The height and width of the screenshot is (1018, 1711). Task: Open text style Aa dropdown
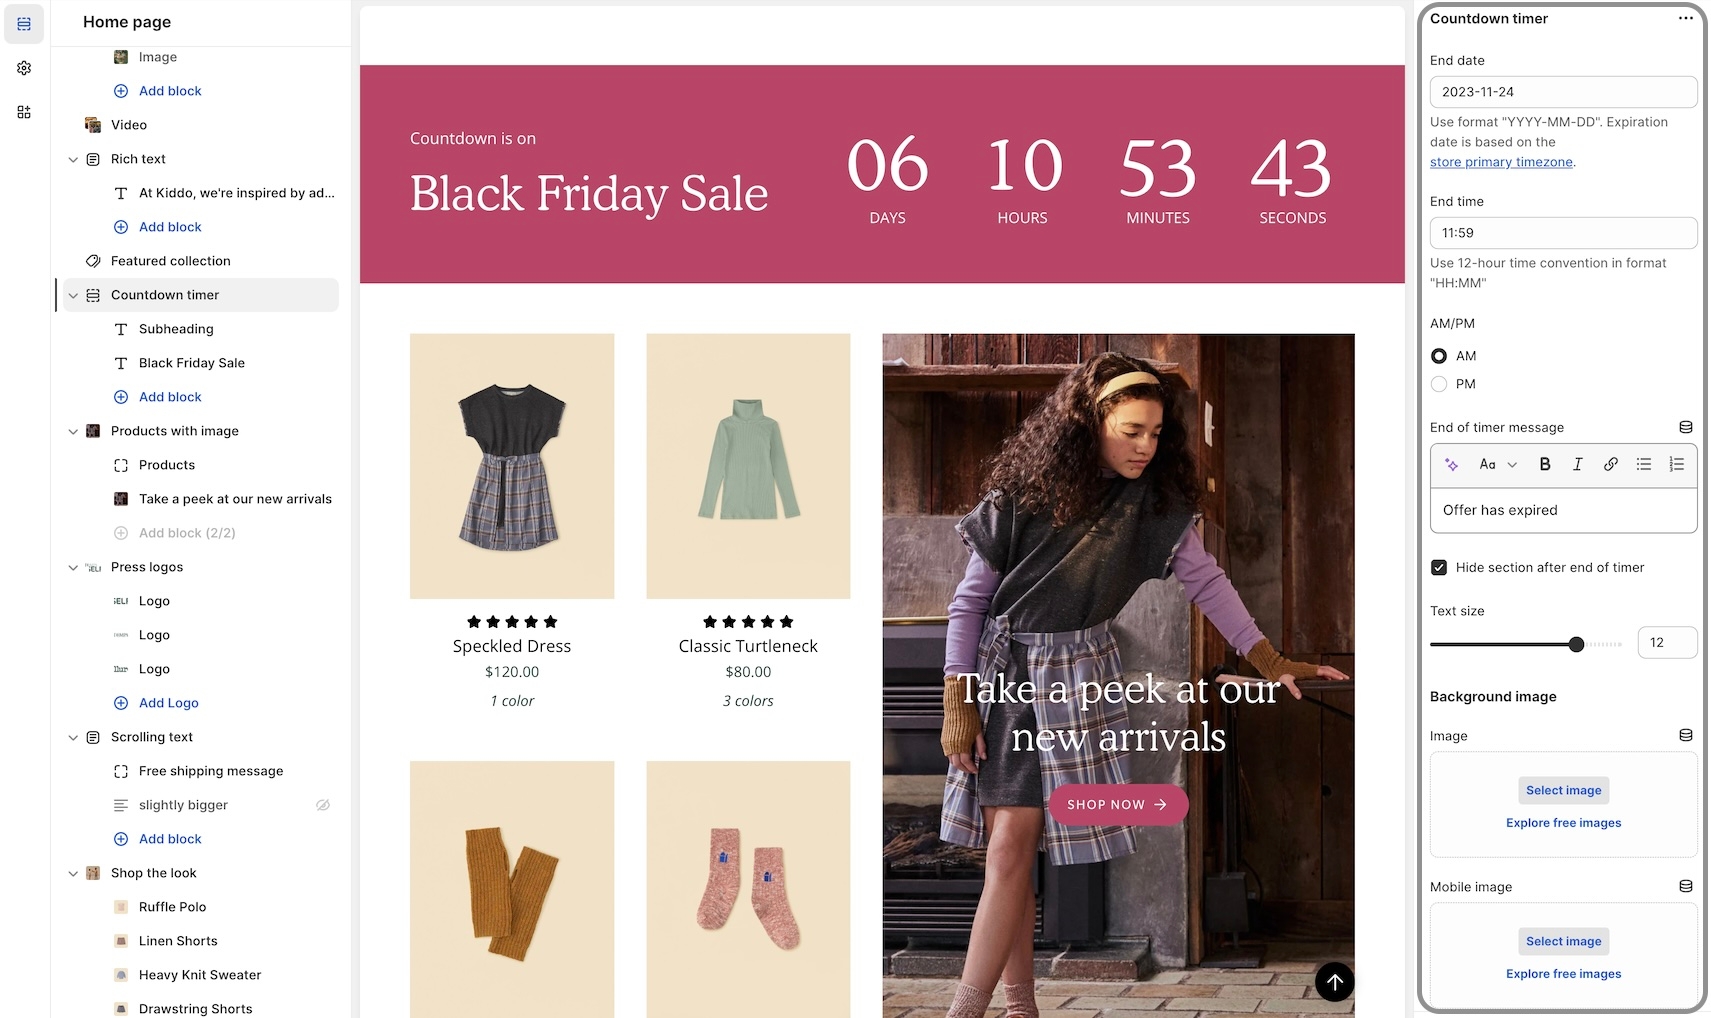[1498, 464]
